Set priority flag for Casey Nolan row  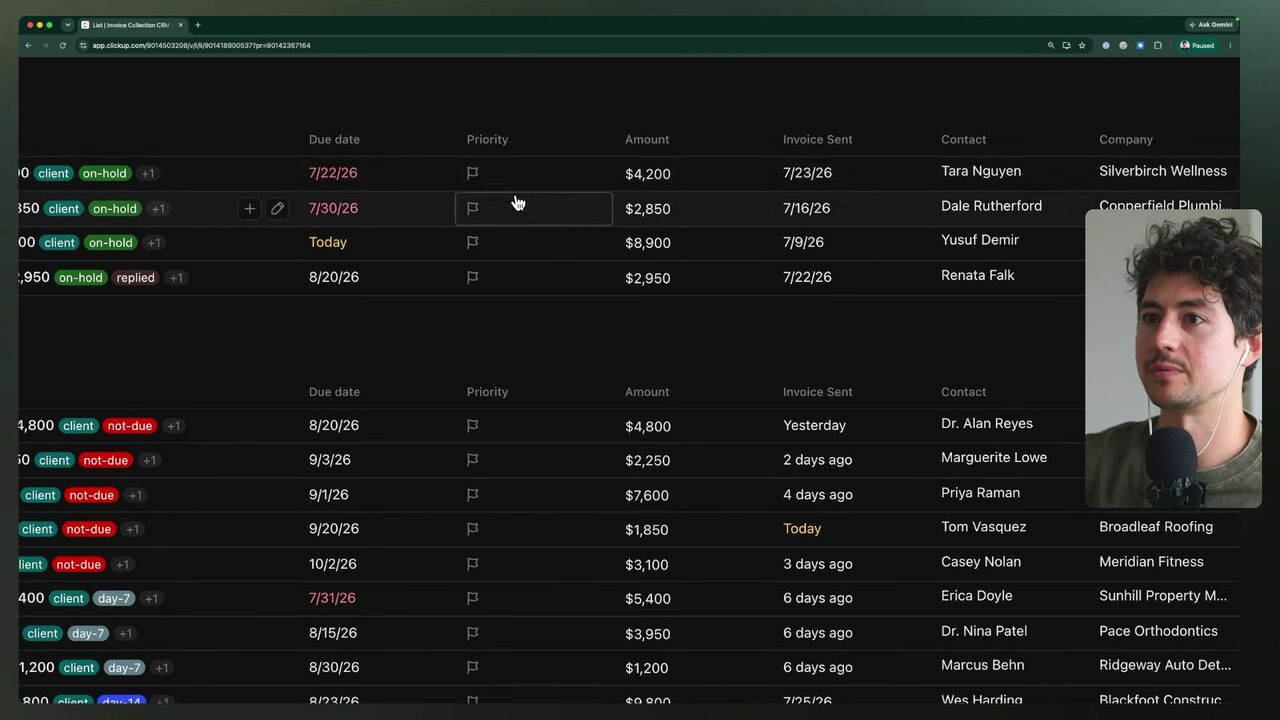coord(473,564)
